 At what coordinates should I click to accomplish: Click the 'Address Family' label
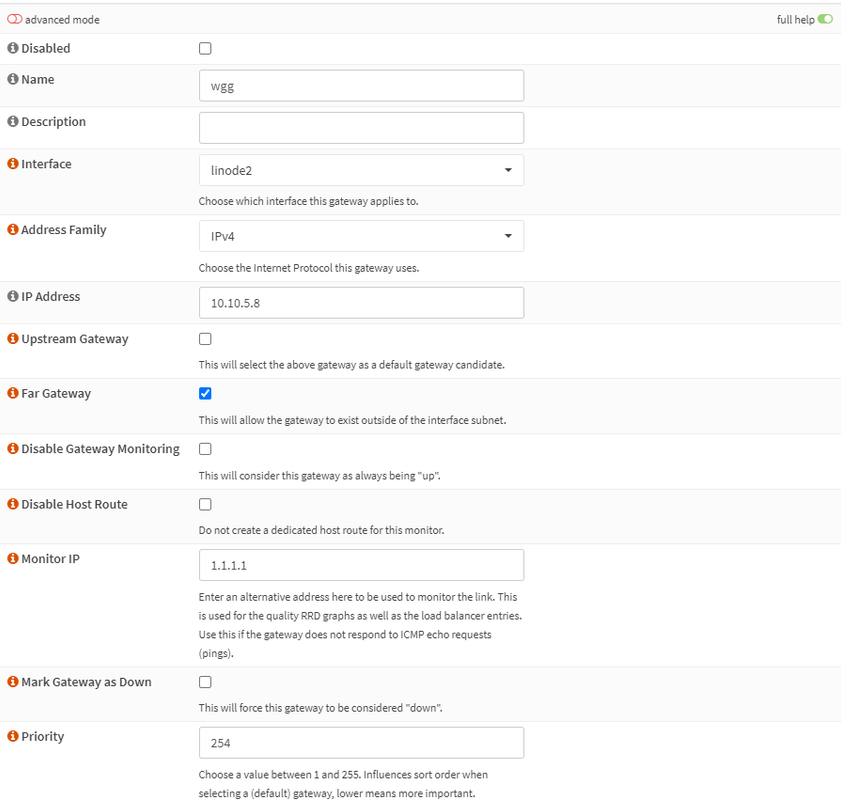point(64,230)
